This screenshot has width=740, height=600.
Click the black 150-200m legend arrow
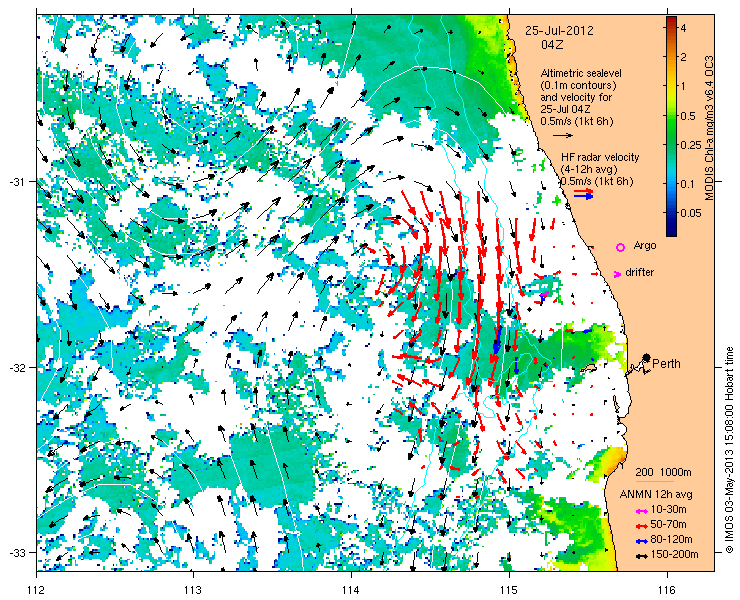click(x=640, y=556)
